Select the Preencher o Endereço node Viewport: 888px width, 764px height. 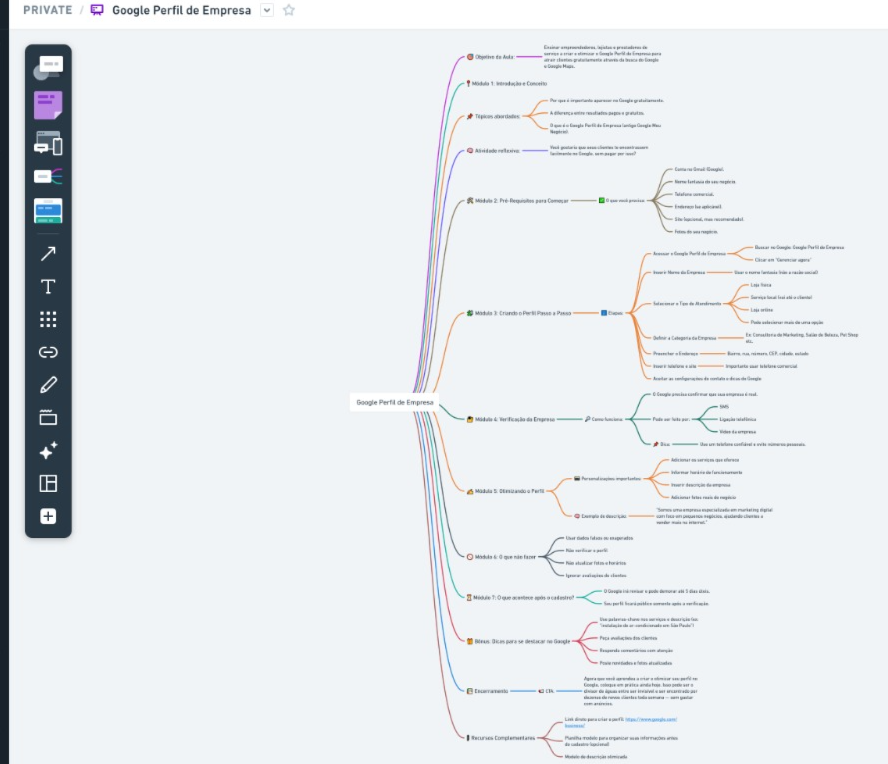[x=676, y=354]
